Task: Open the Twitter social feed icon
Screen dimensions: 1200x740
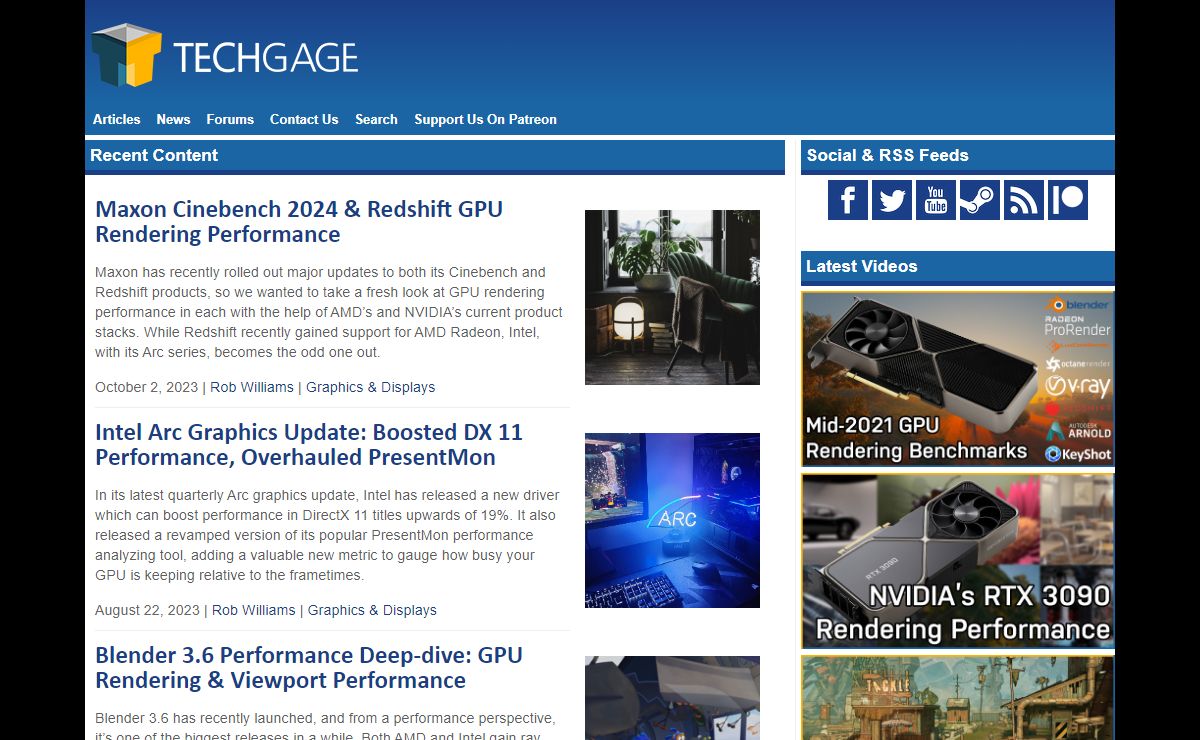Action: 892,200
